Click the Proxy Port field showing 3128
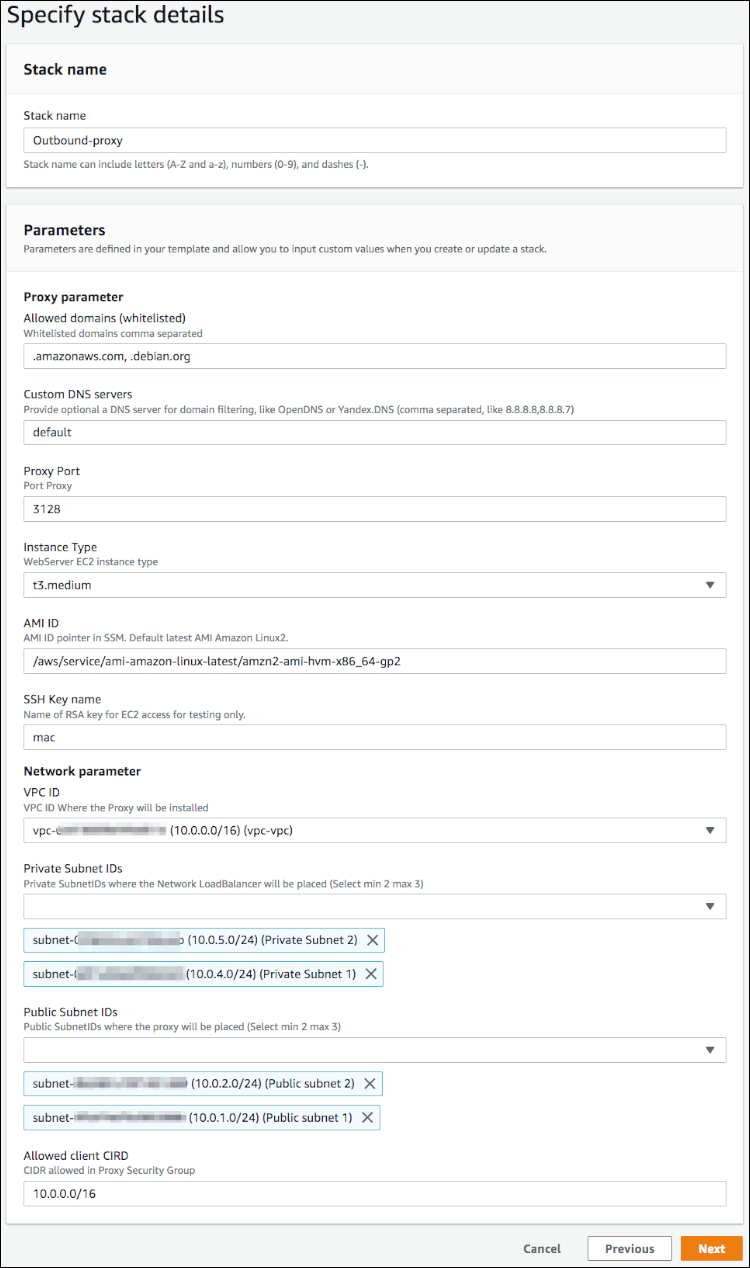 [x=375, y=509]
